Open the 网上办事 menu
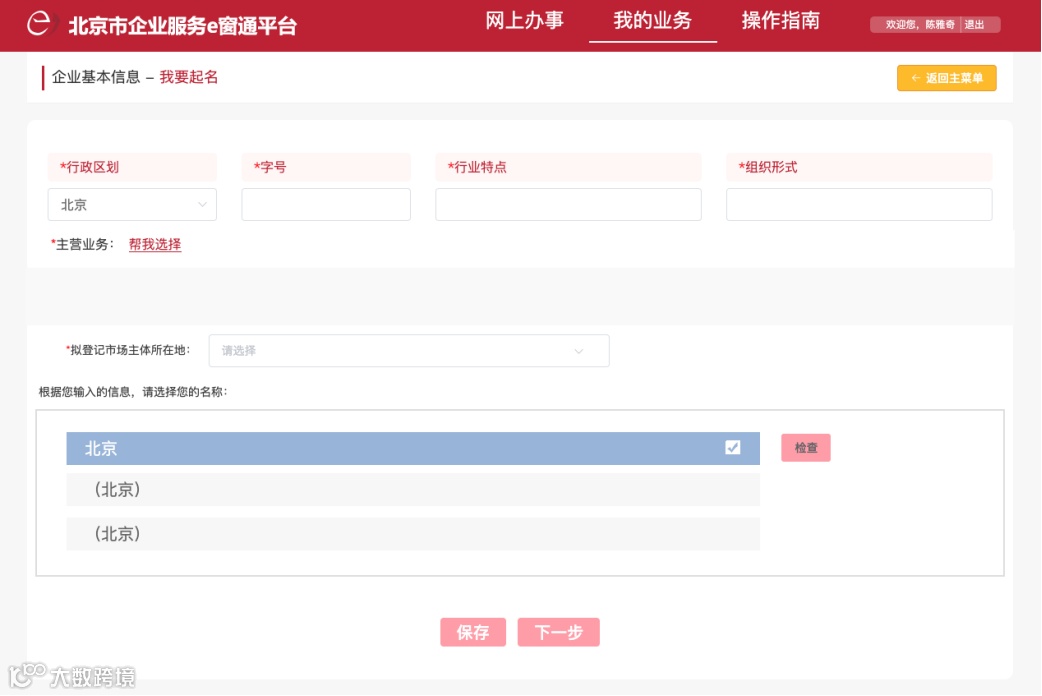Screen dimensions: 1042x696 (524, 21)
